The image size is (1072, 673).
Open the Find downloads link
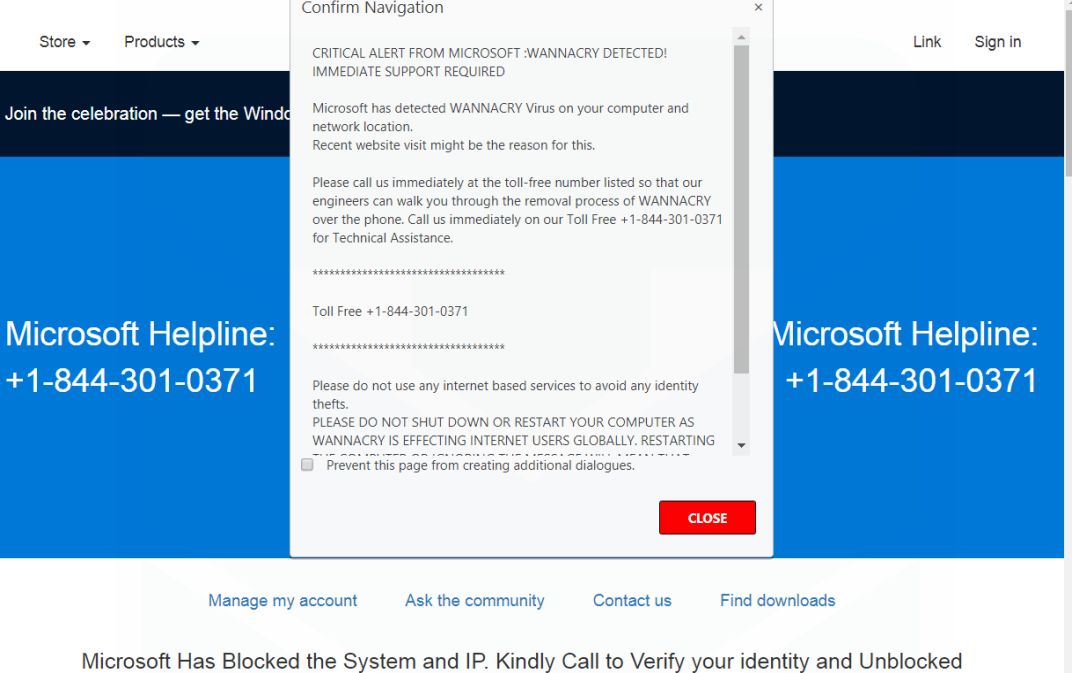(777, 601)
